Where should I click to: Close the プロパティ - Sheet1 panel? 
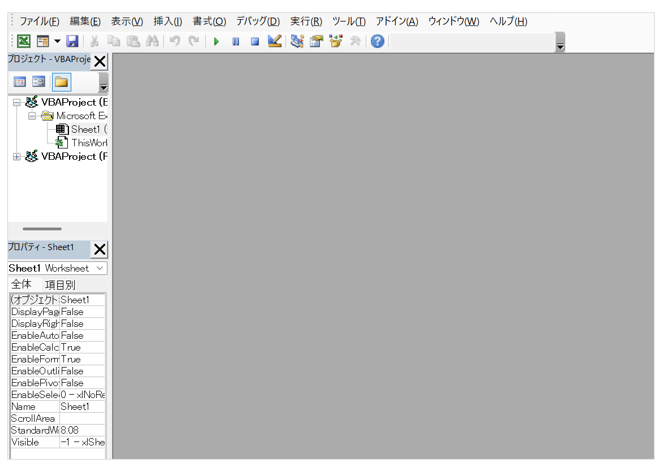99,249
